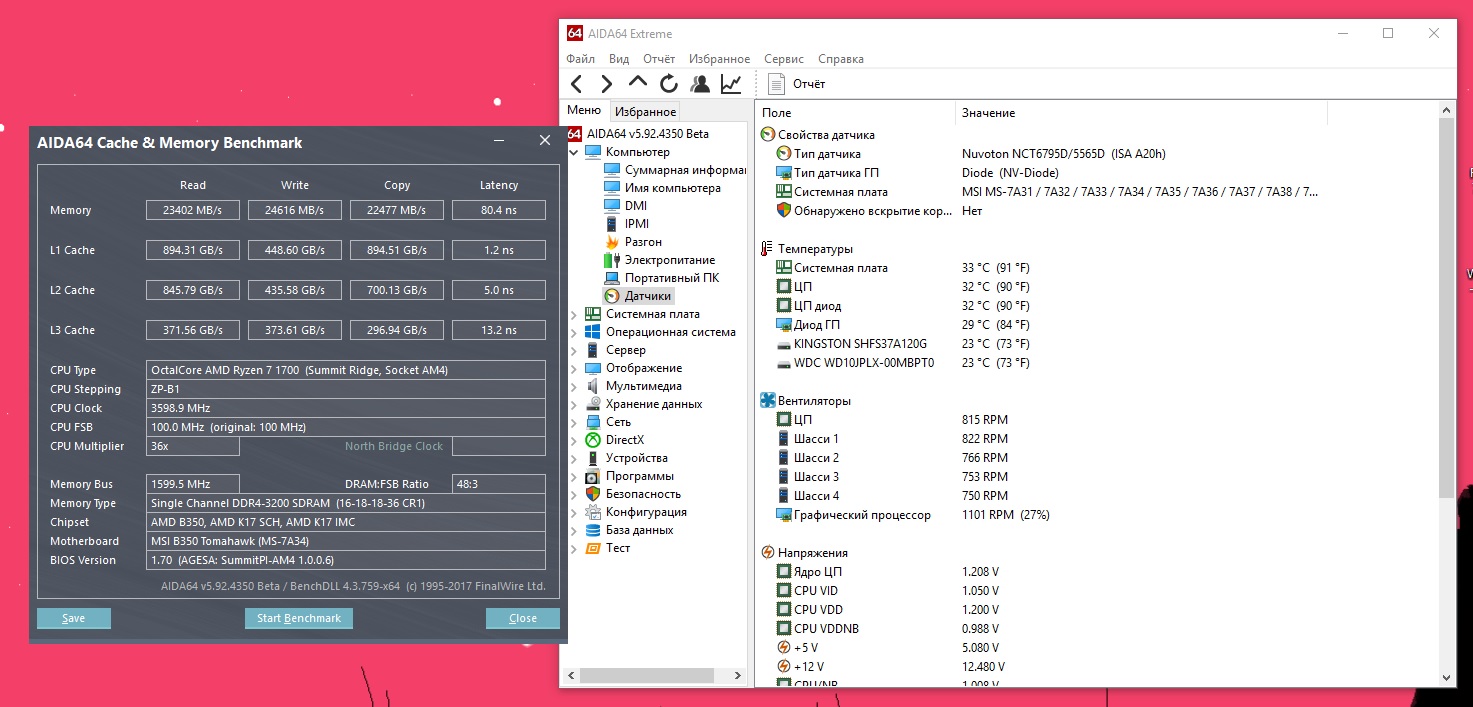
Task: Switch to the Избранное tab in sidebar
Action: 646,112
